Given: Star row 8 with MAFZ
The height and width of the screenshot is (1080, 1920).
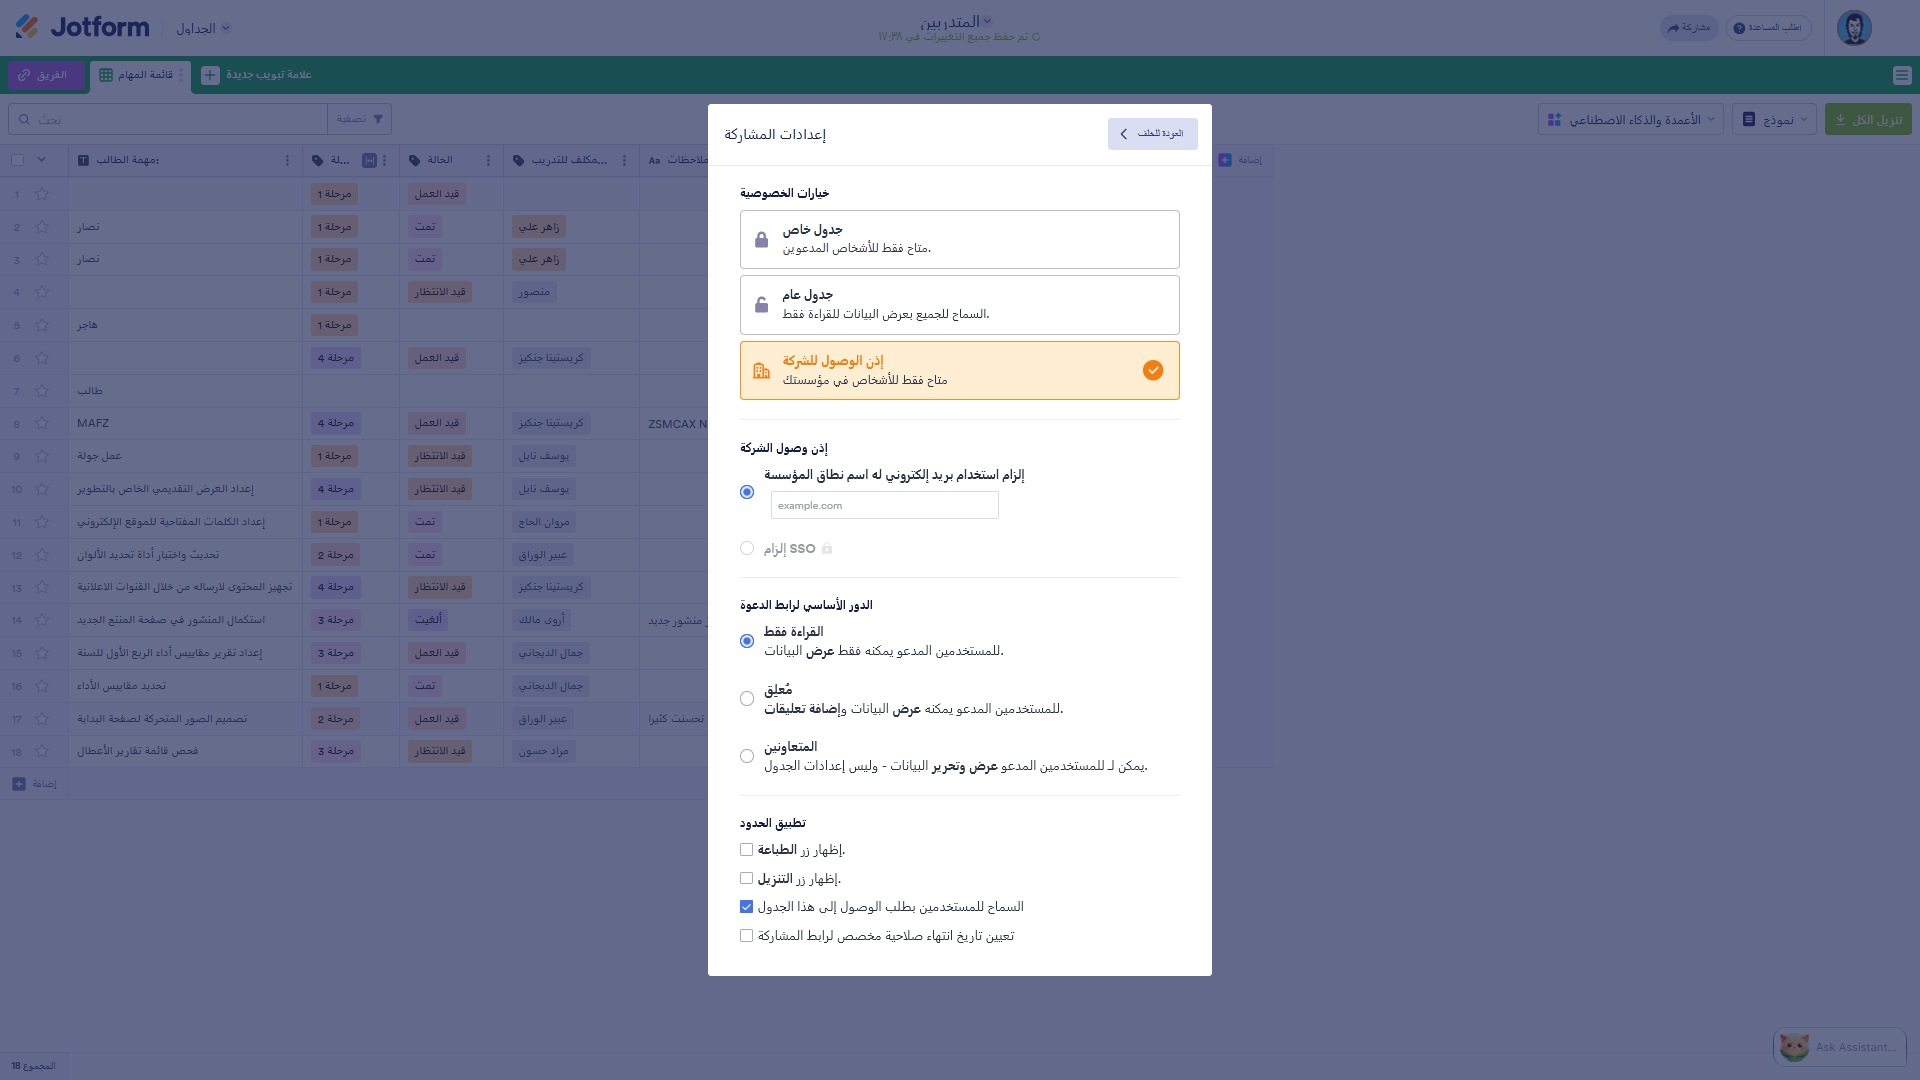Looking at the screenshot, I should click(x=42, y=423).
